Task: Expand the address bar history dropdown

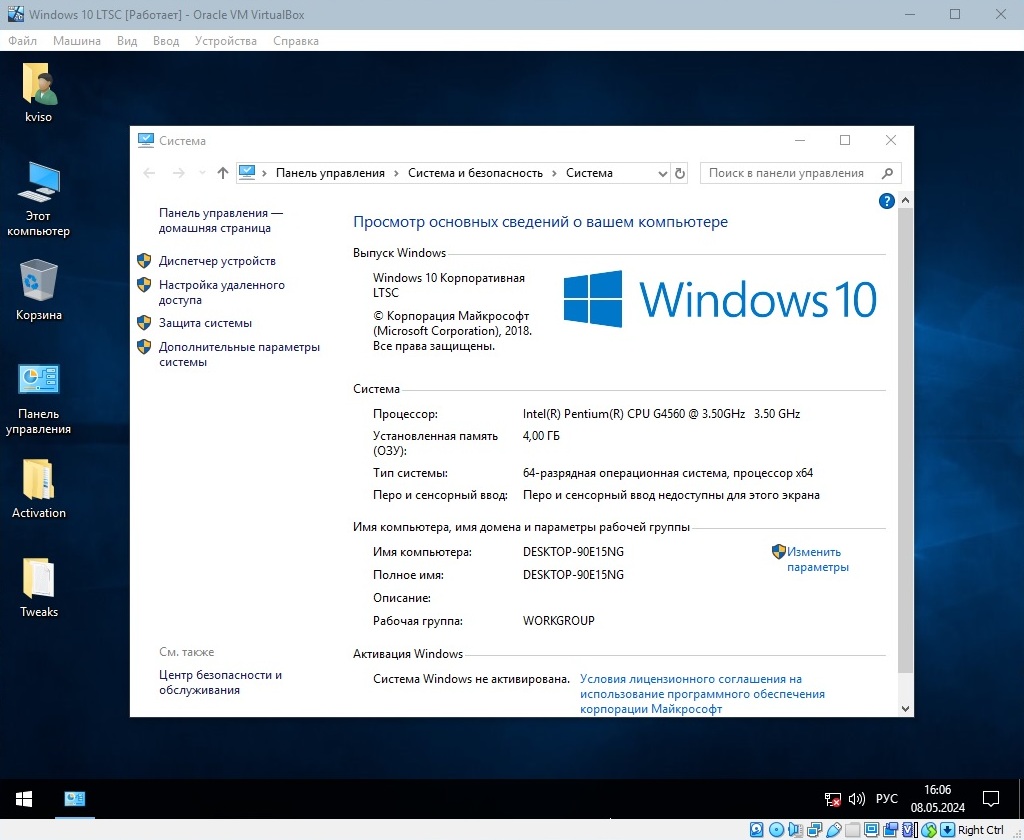Action: 662,173
